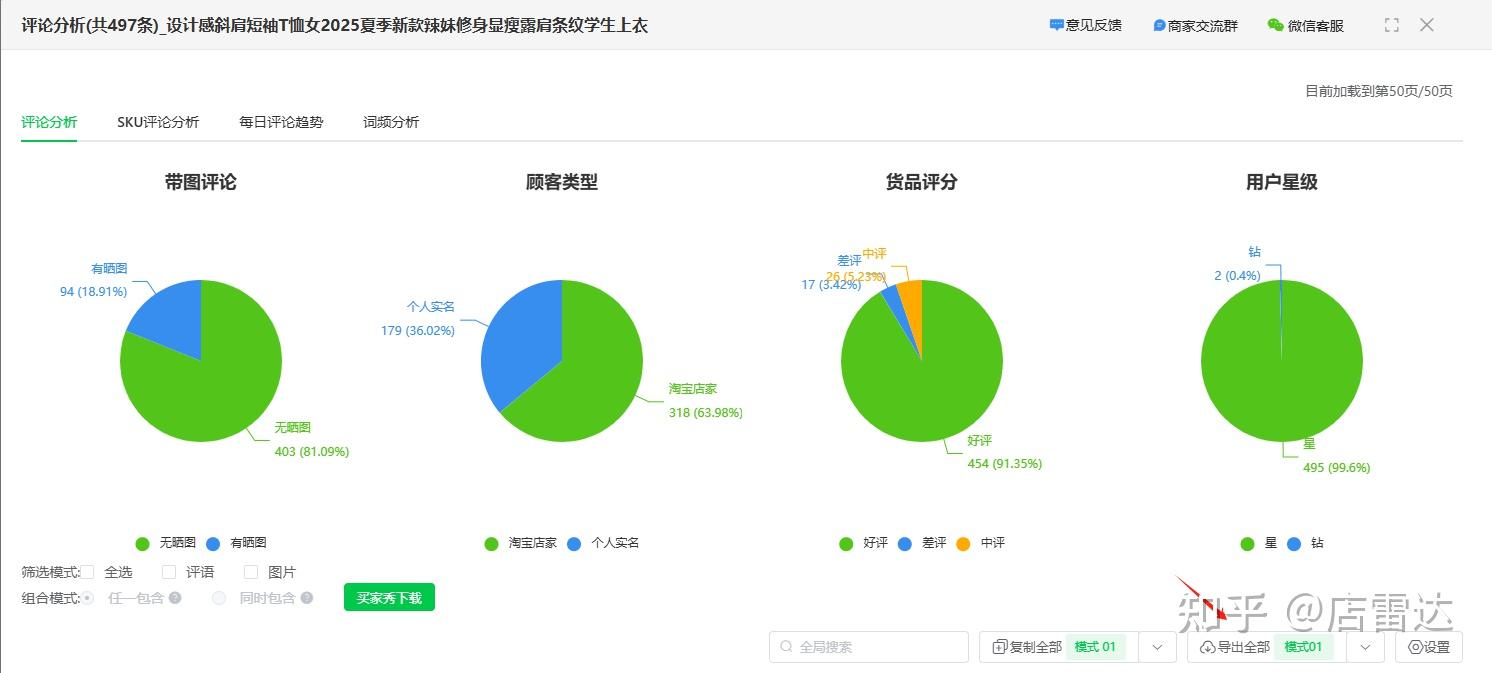This screenshot has width=1492, height=673.
Task: Open the 微信客服 WeChat icon
Action: pyautogui.click(x=1275, y=25)
